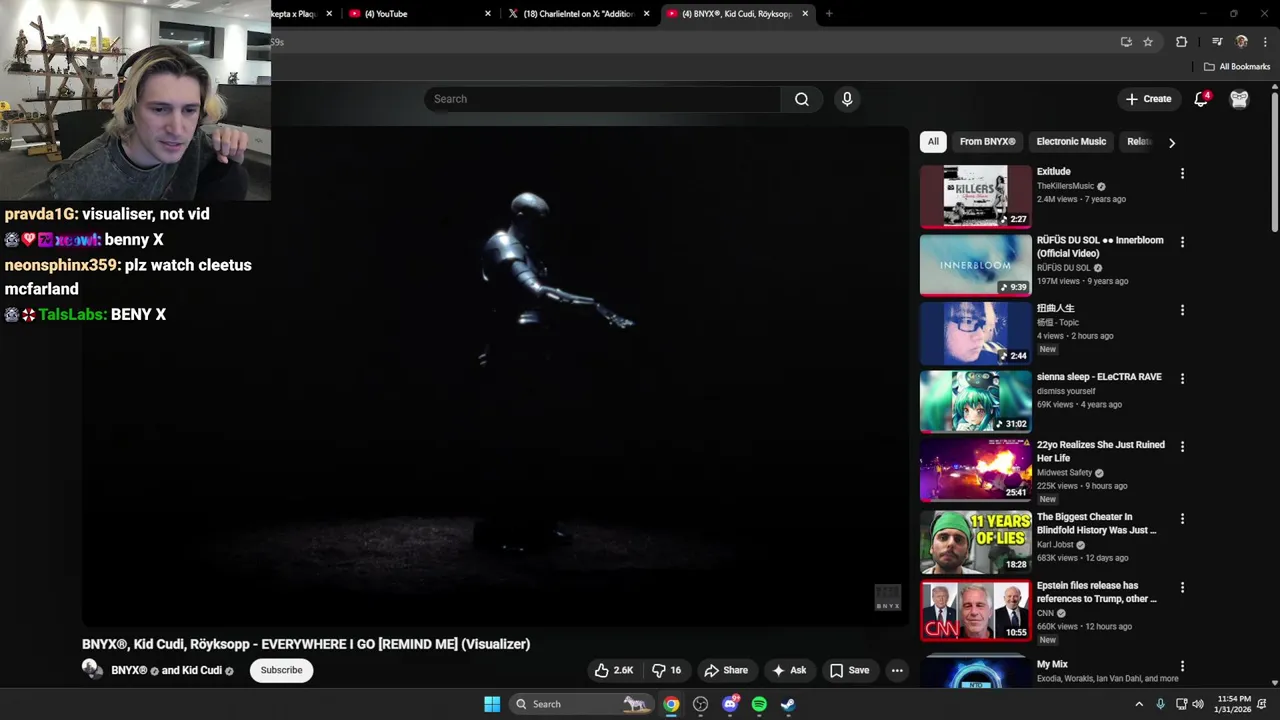Open the Windows Start menu
This screenshot has width=1280, height=720.
tap(492, 704)
